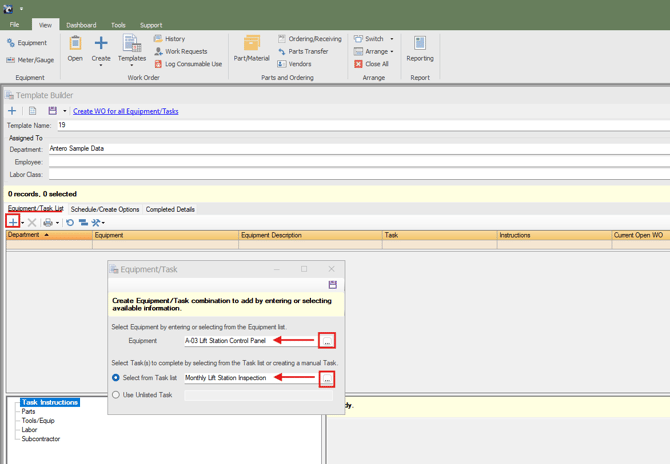Choose the 'Use Unlisted Task' radio option
This screenshot has width=670, height=464.
click(116, 395)
